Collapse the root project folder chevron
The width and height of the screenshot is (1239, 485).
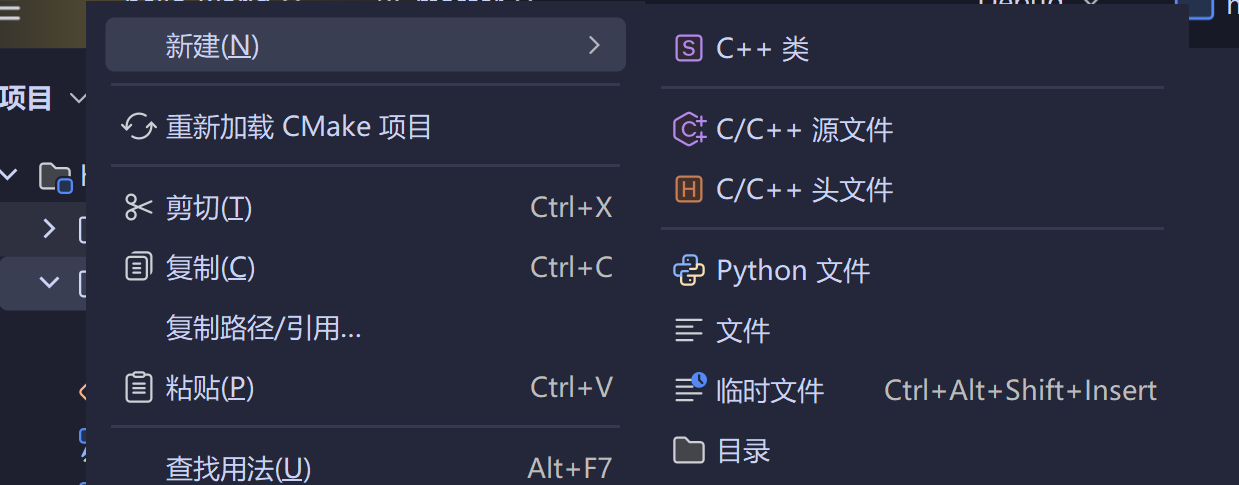[10, 175]
